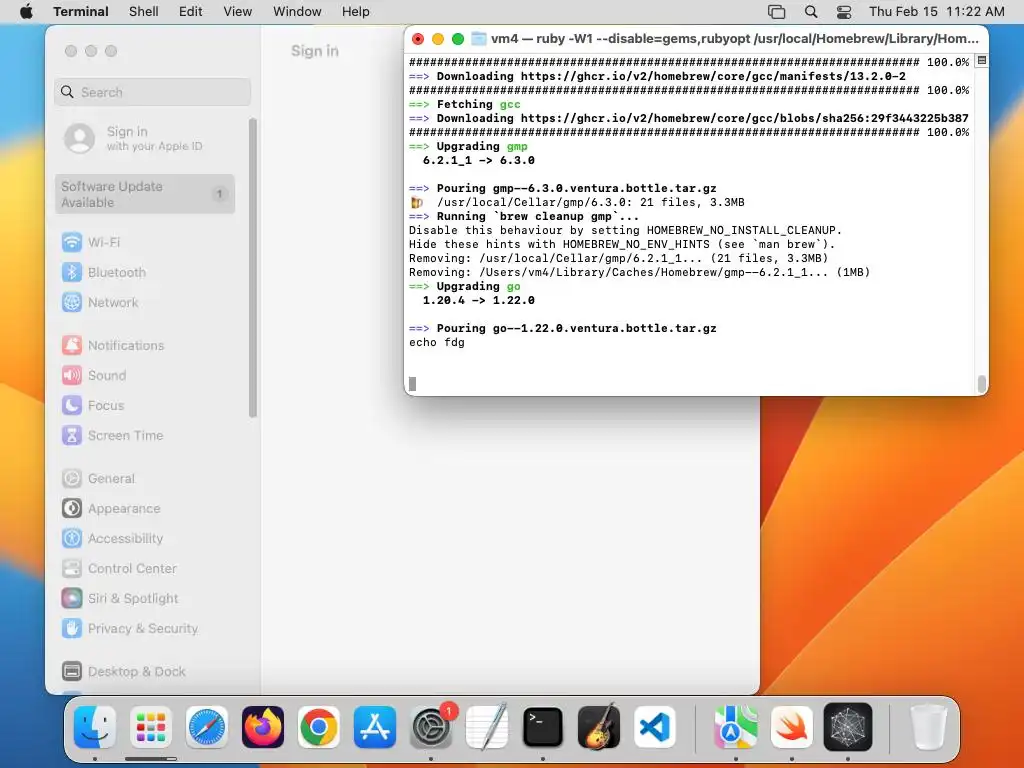Image resolution: width=1024 pixels, height=768 pixels.
Task: Click the '6.2.1_1 -> 6.3.0' version text
Action: click(479, 161)
